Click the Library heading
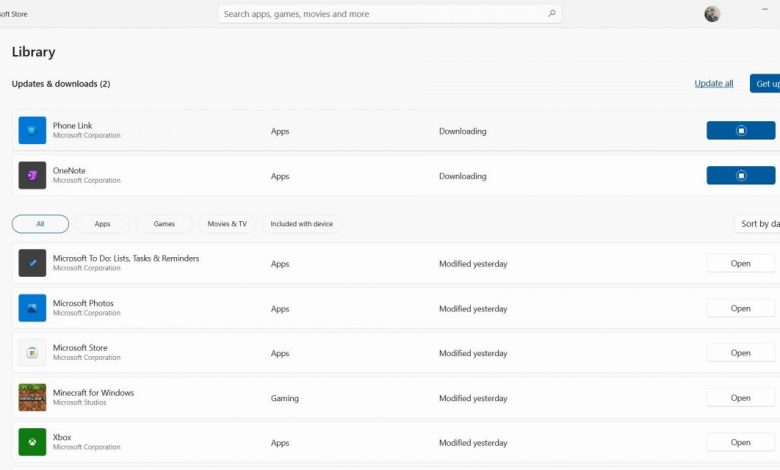This screenshot has width=780, height=470. (33, 52)
